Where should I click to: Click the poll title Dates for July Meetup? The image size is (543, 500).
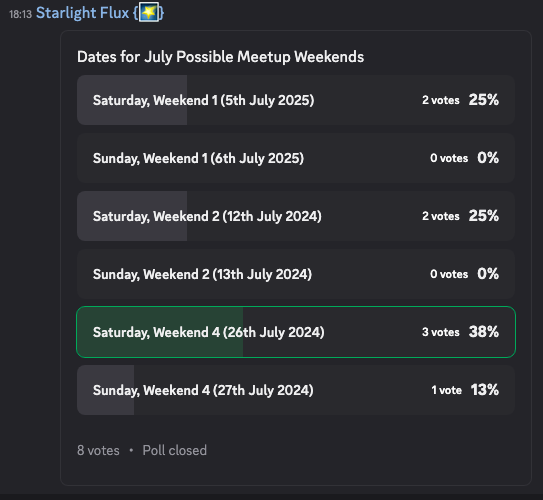tap(220, 57)
